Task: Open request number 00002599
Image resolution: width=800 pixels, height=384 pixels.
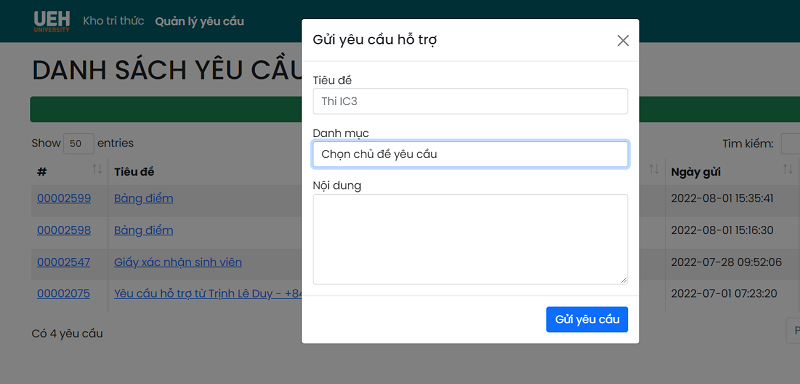Action: 64,198
